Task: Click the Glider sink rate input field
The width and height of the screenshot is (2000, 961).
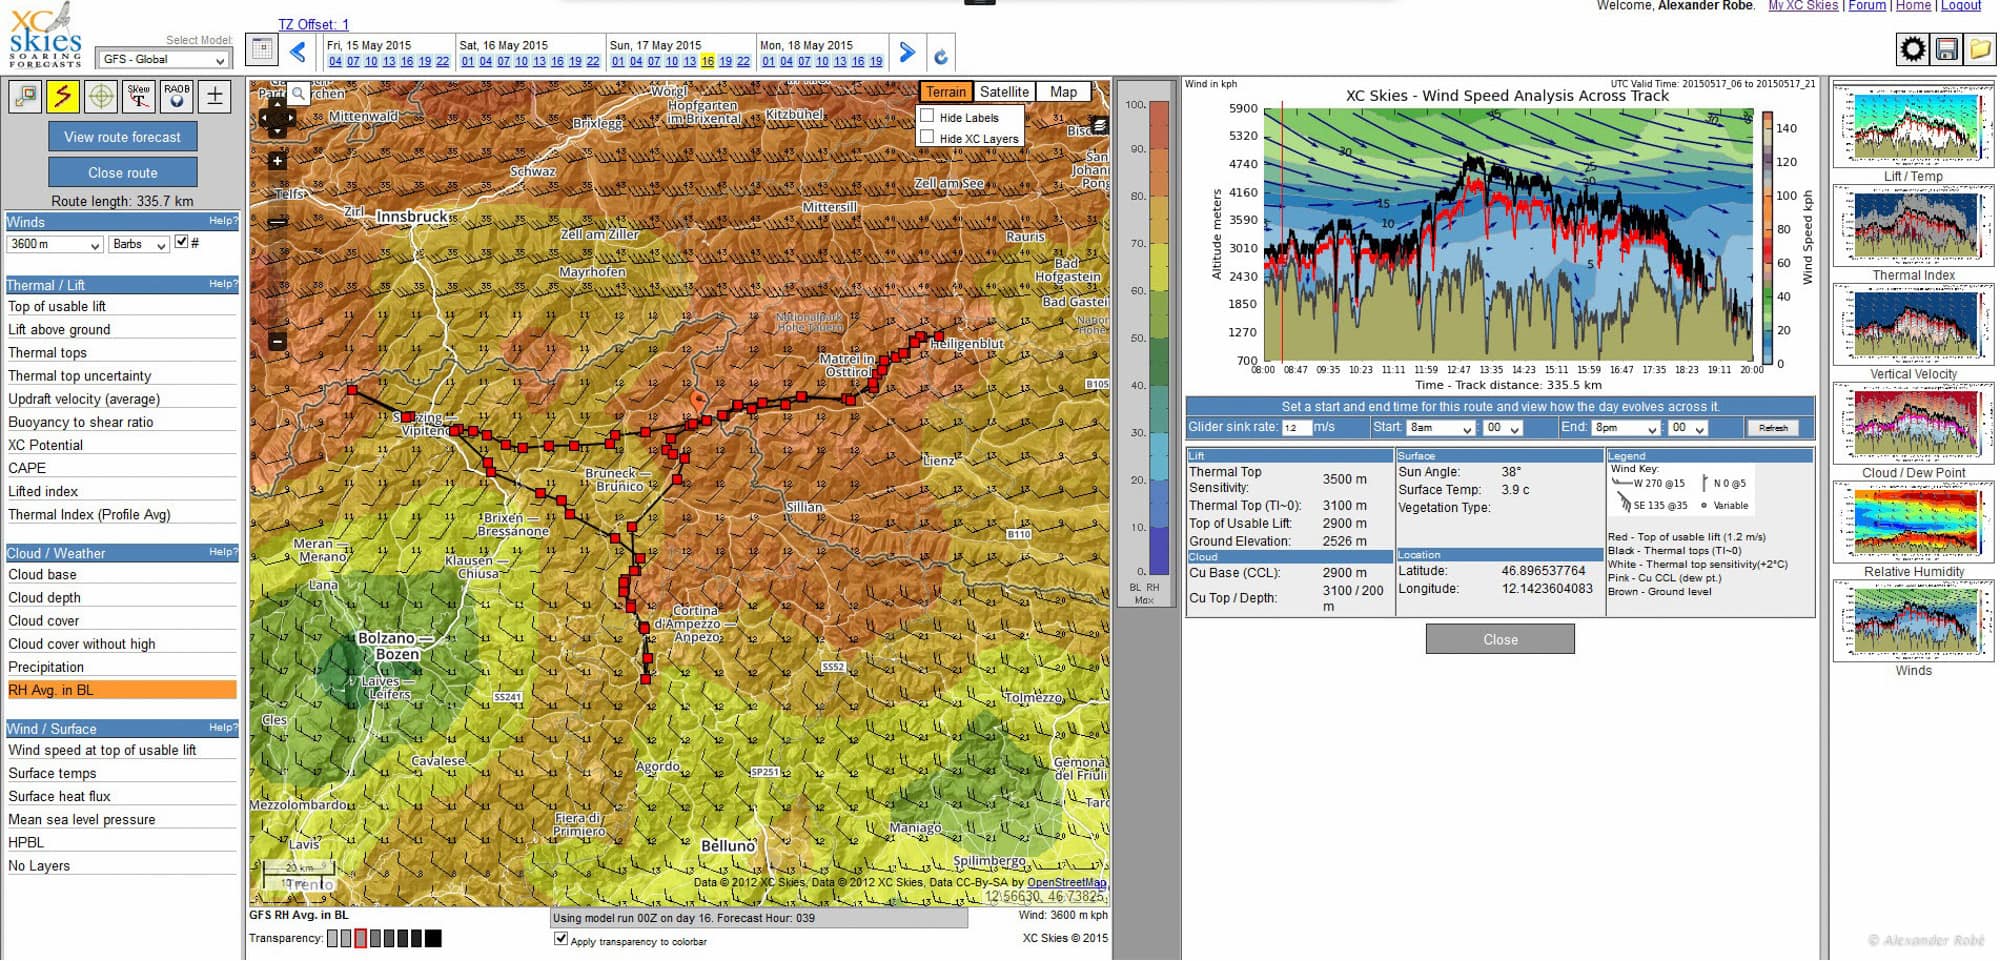Action: (x=1296, y=428)
